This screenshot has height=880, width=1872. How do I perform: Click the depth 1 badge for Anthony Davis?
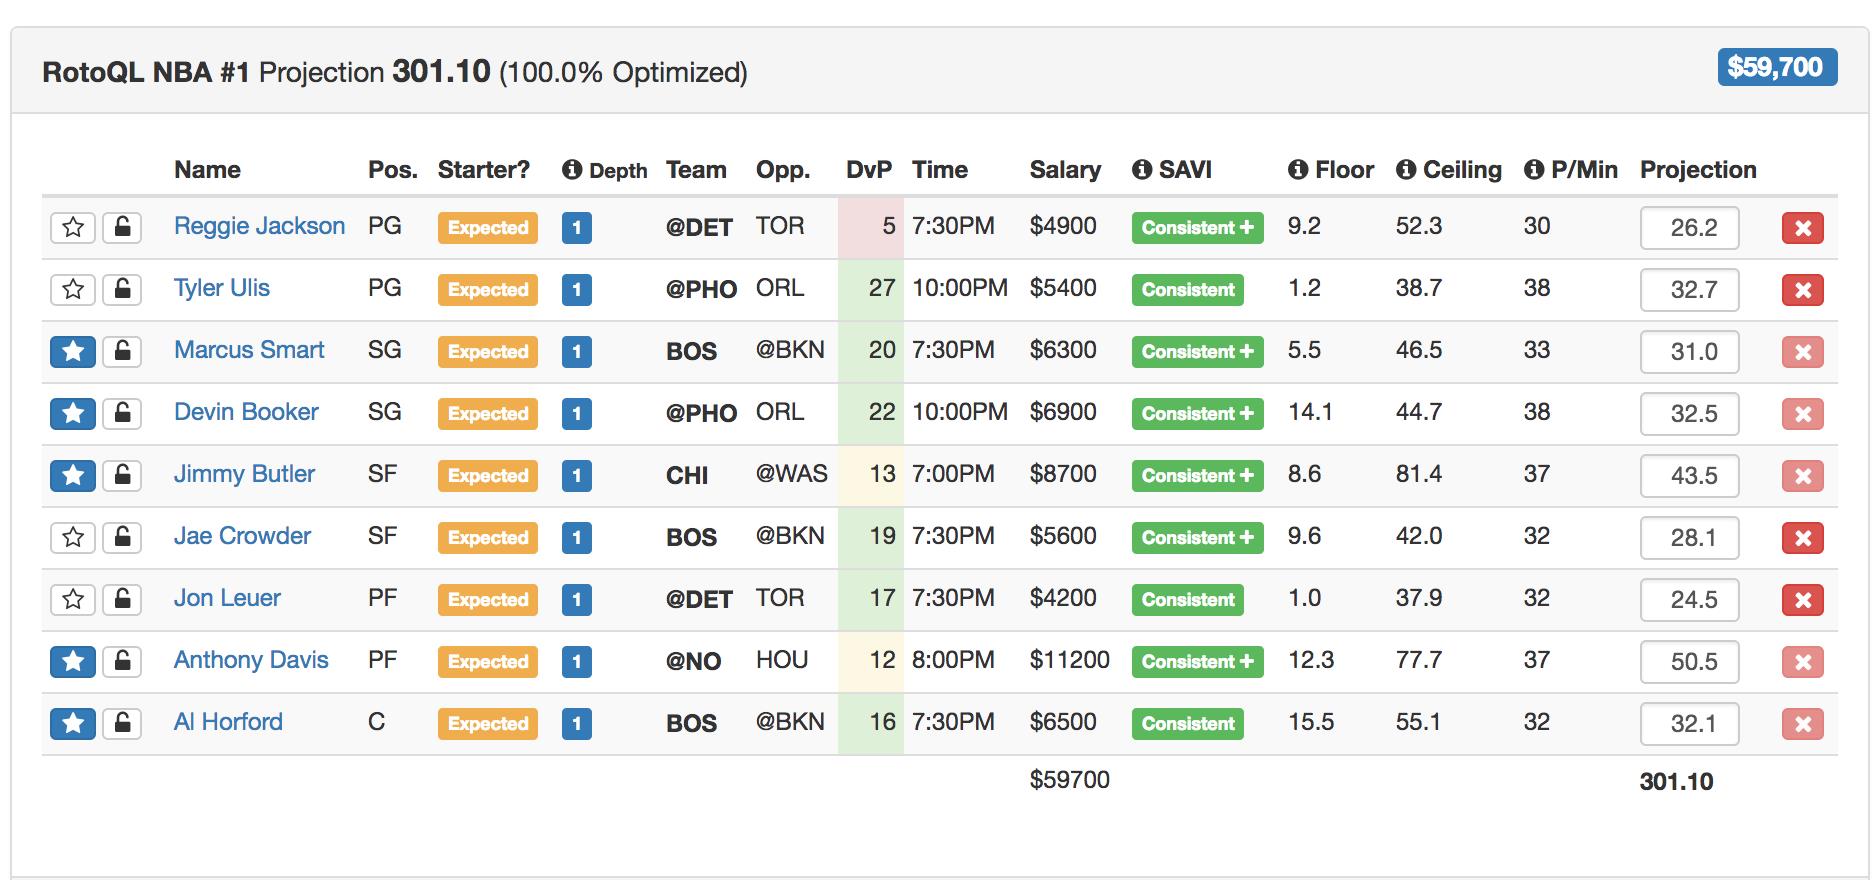click(576, 662)
